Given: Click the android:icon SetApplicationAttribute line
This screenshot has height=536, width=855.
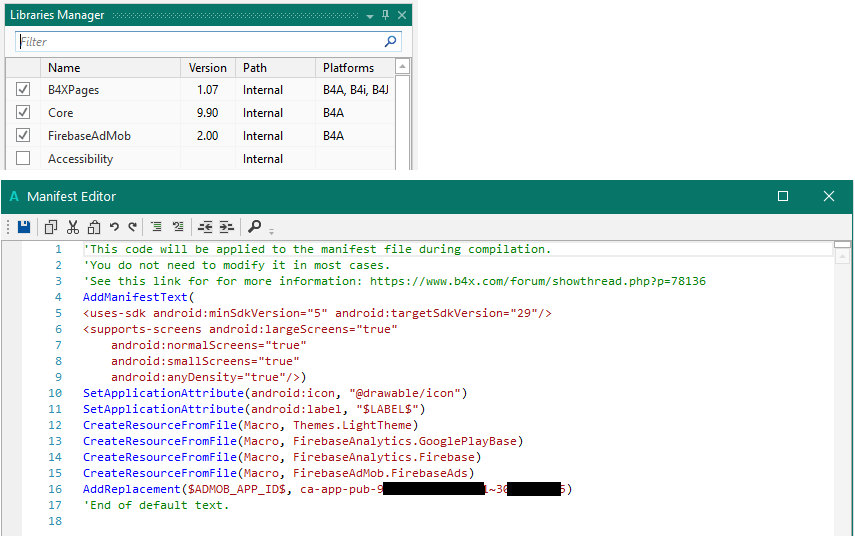Looking at the screenshot, I should click(x=275, y=393).
